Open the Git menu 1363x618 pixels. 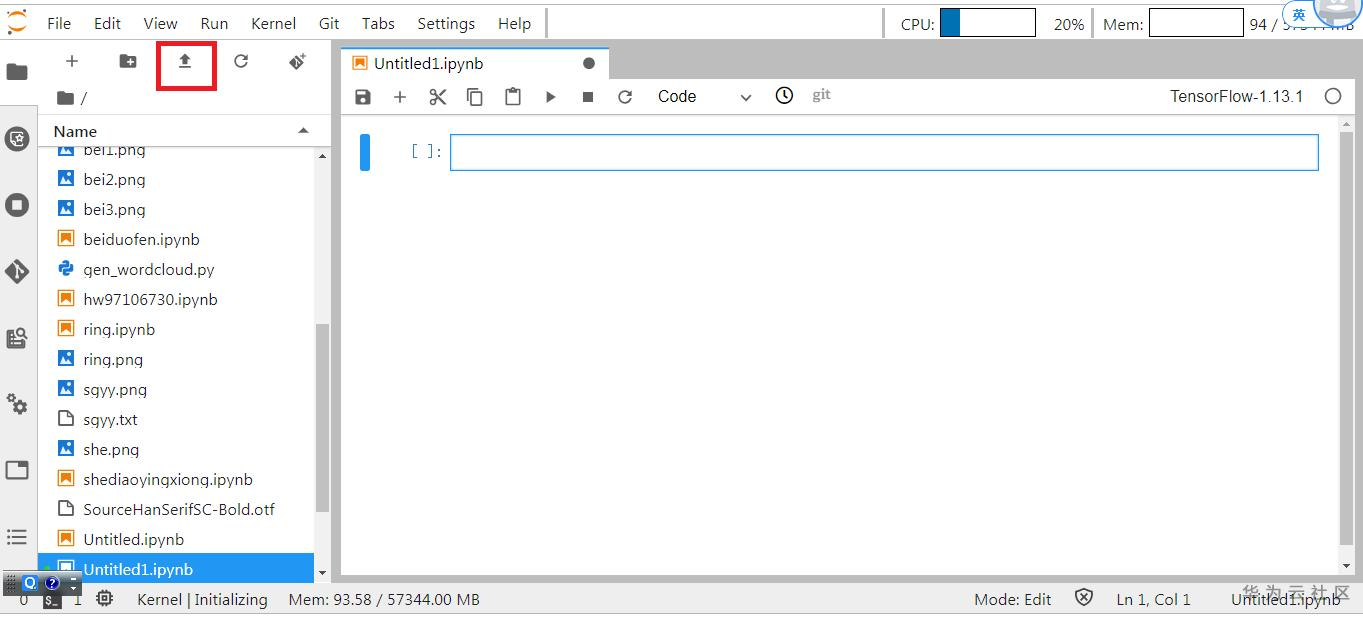(x=329, y=23)
